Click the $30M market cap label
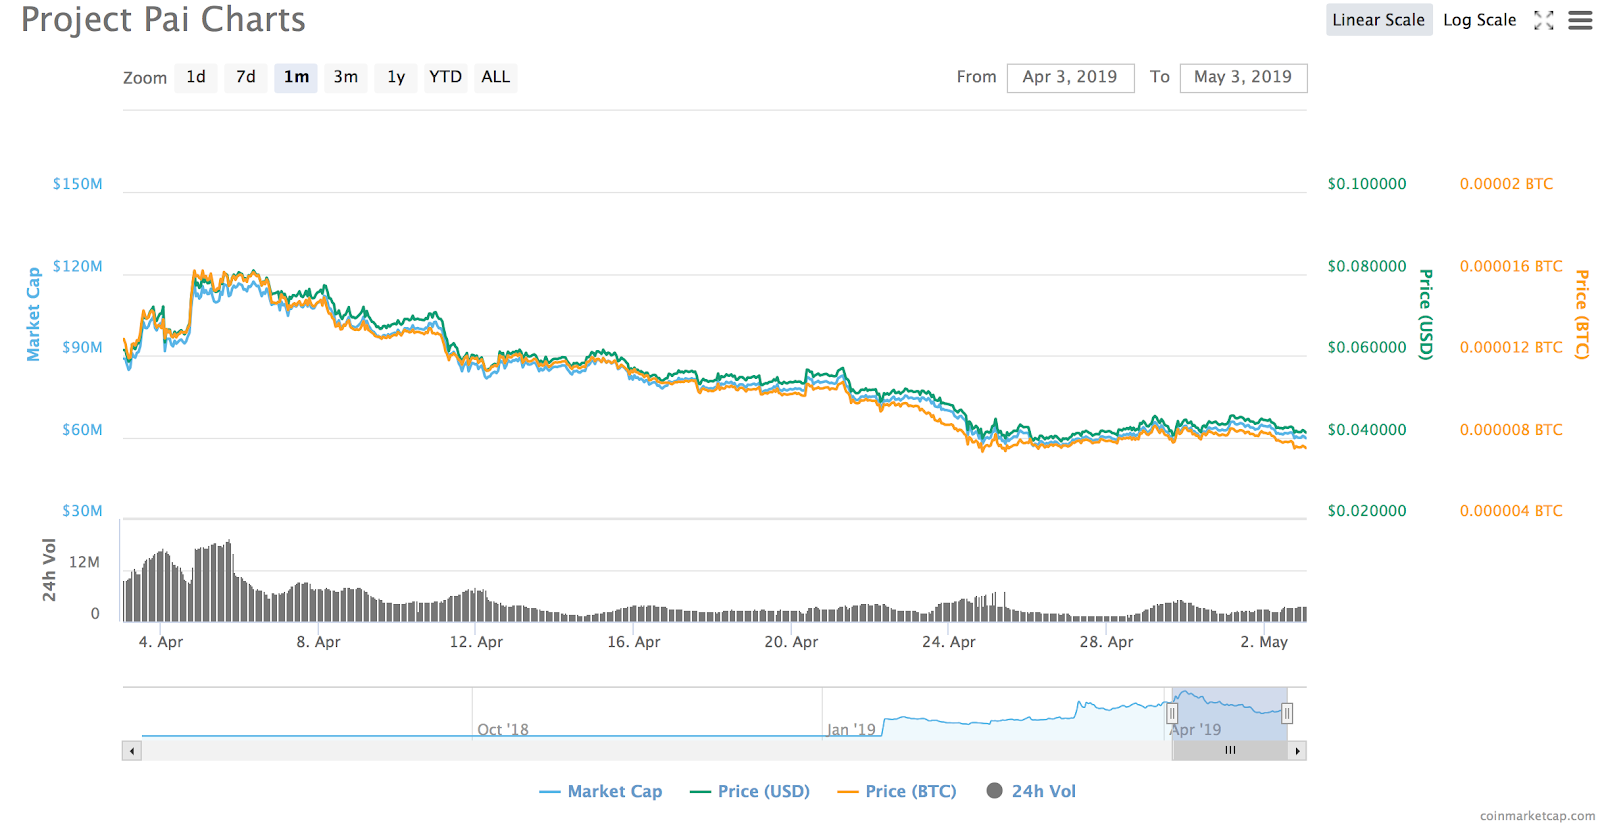This screenshot has height=831, width=1600. click(82, 511)
